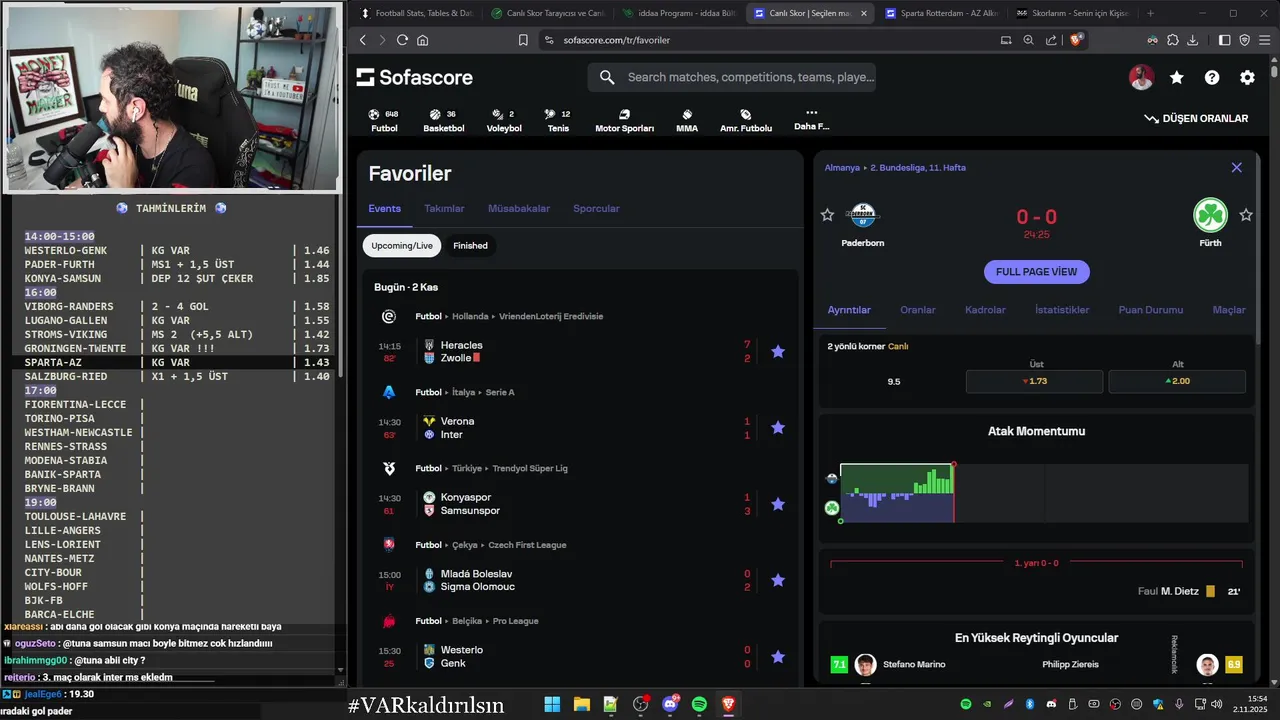Open the Fürth team logo
Viewport: 1280px width, 720px height.
(1210, 215)
